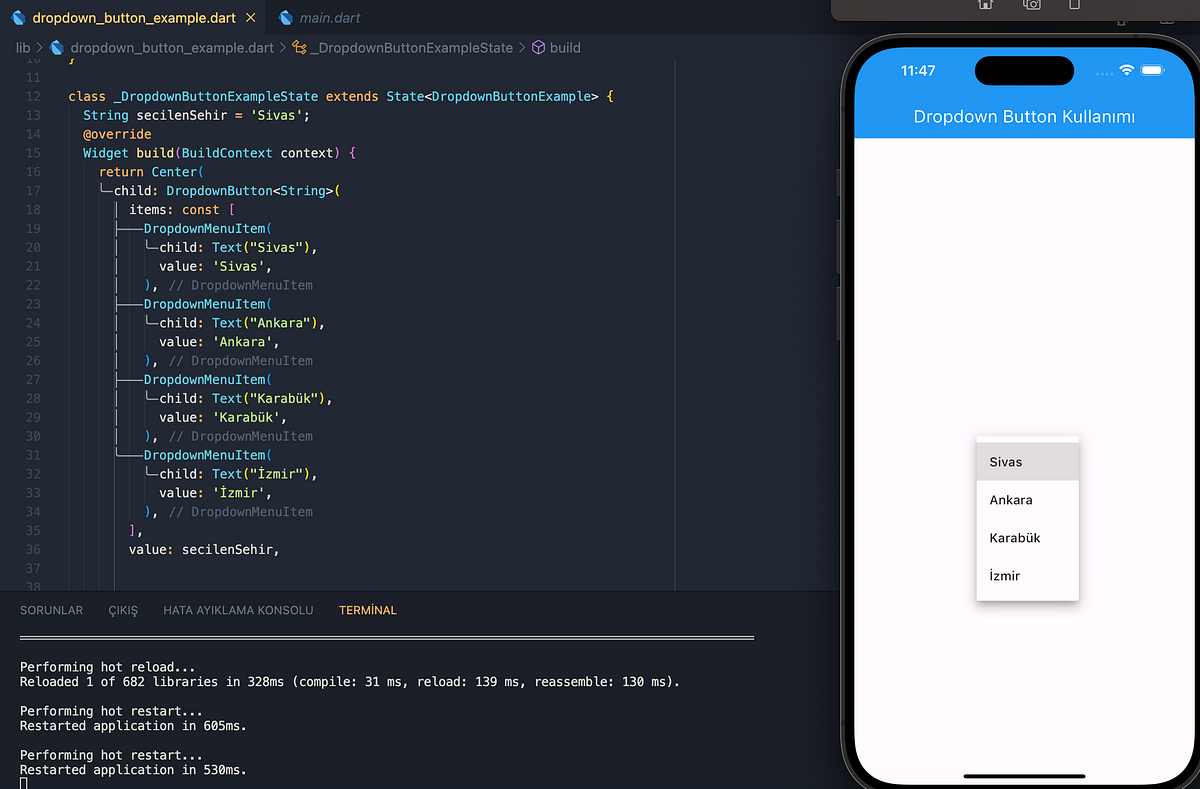This screenshot has height=789, width=1200.
Task: Switch to the main.dart tab
Action: click(327, 16)
